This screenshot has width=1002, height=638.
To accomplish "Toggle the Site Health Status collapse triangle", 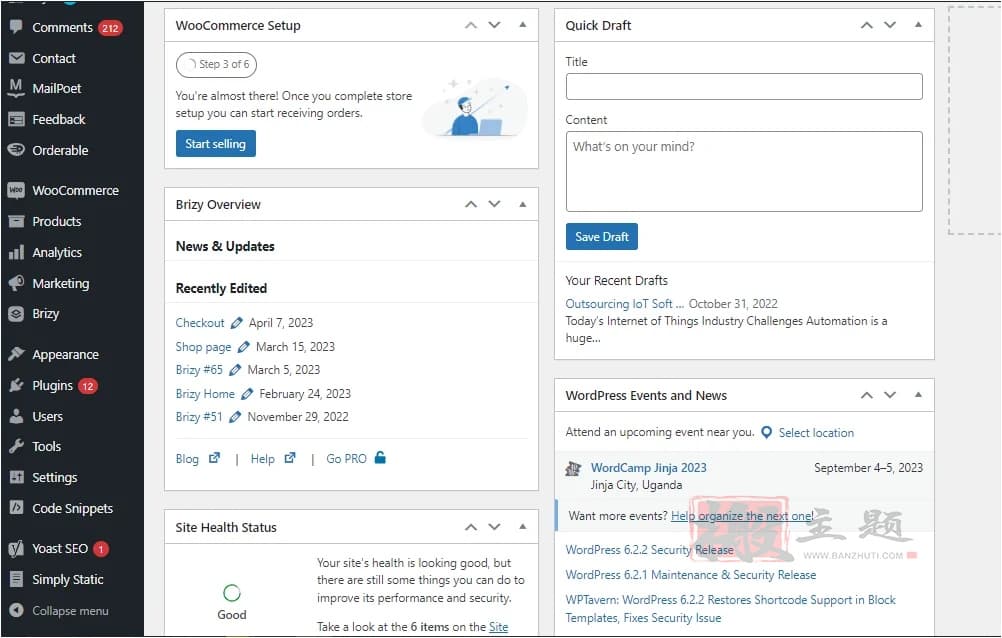I will tap(523, 527).
